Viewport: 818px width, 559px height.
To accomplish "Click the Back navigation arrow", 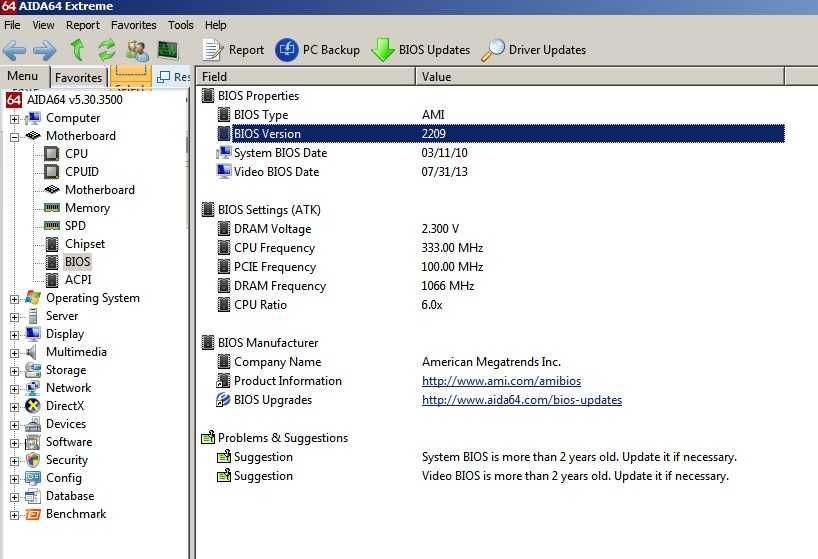I will pos(15,50).
